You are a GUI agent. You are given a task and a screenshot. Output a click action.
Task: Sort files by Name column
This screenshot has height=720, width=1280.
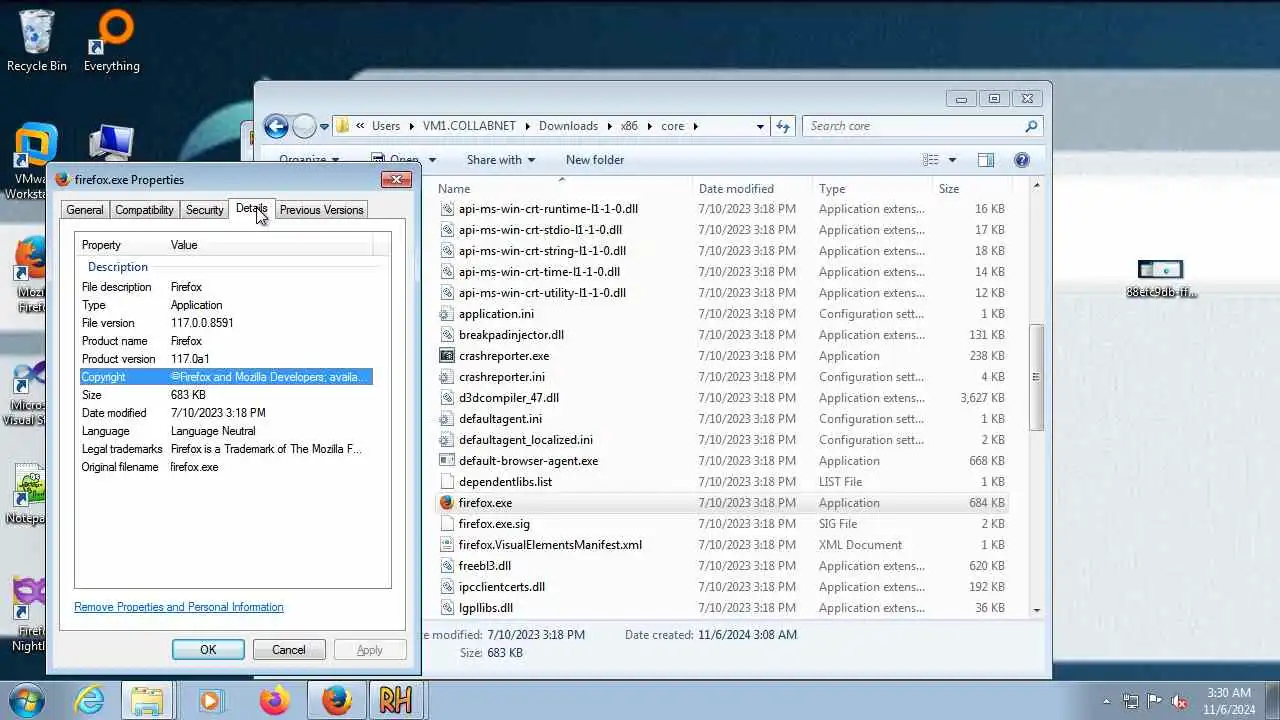click(x=562, y=189)
